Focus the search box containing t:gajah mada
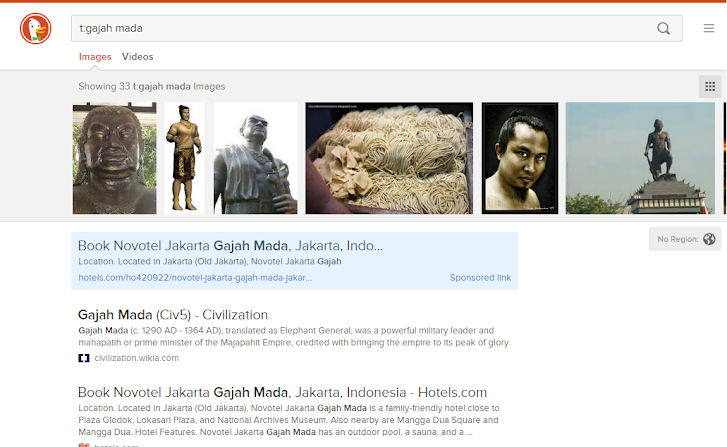 [x=376, y=28]
